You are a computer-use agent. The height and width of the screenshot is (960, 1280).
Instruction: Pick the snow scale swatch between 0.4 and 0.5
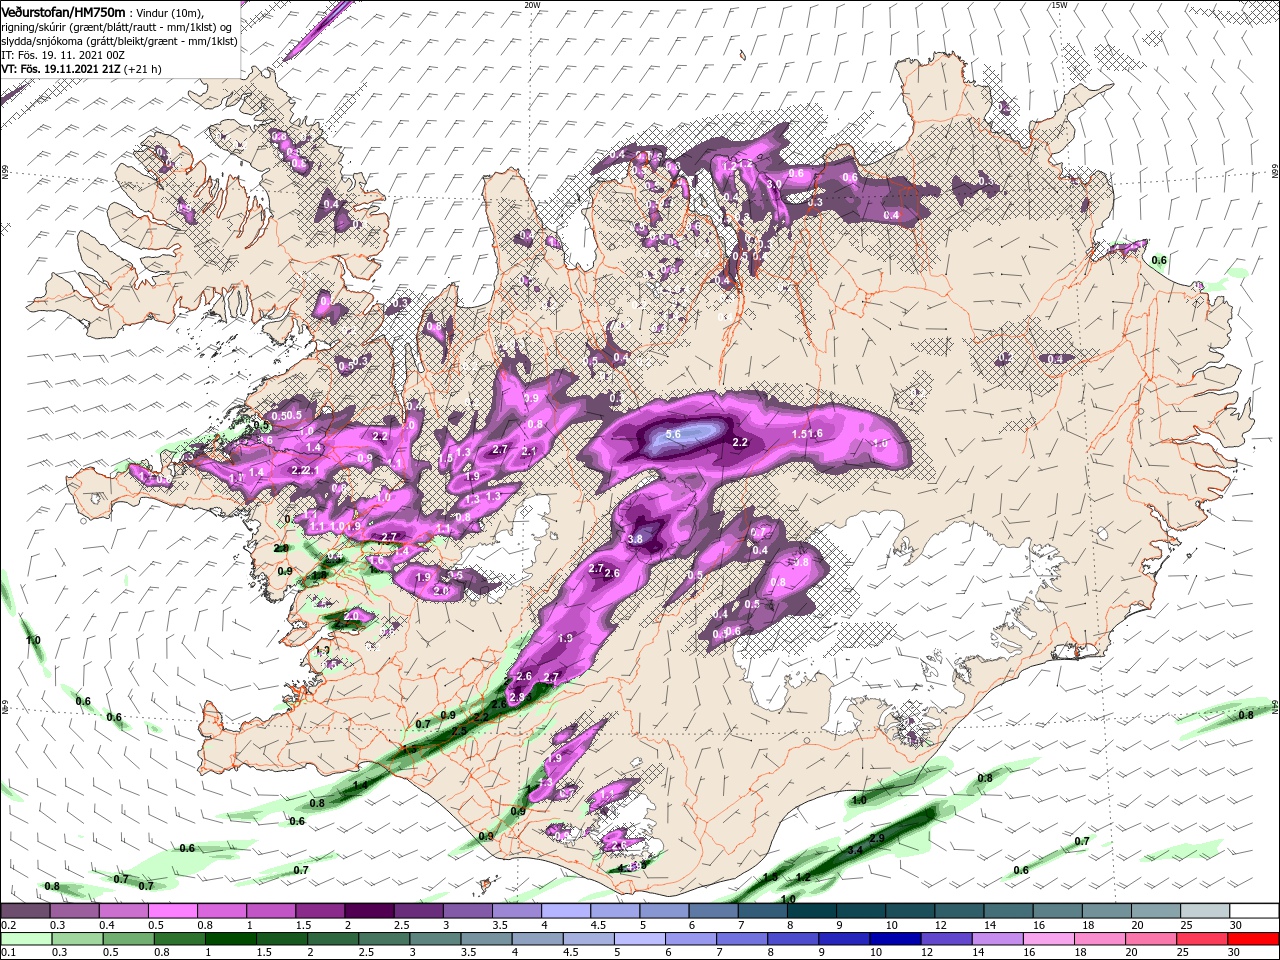point(124,911)
